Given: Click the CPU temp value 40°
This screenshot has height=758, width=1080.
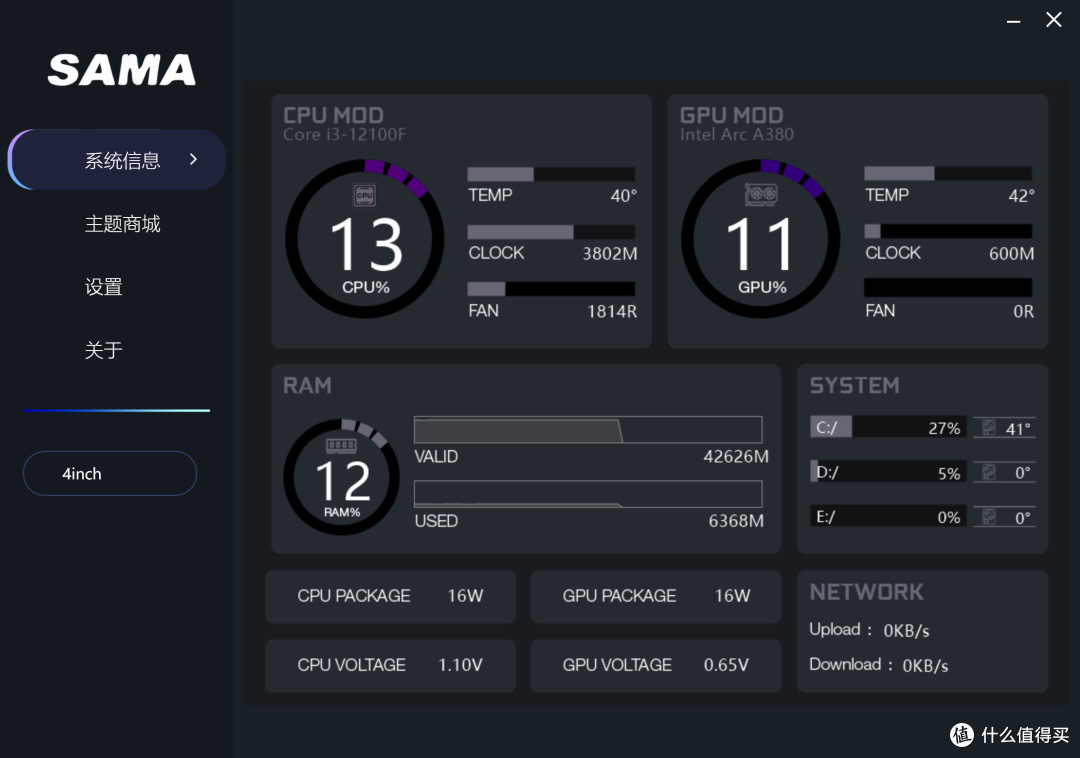Looking at the screenshot, I should tap(623, 196).
